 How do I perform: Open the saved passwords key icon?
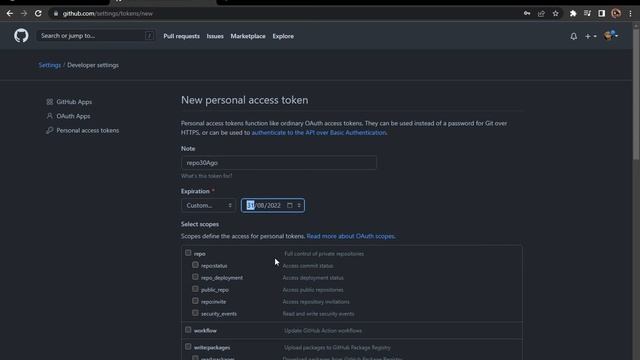pyautogui.click(x=527, y=13)
